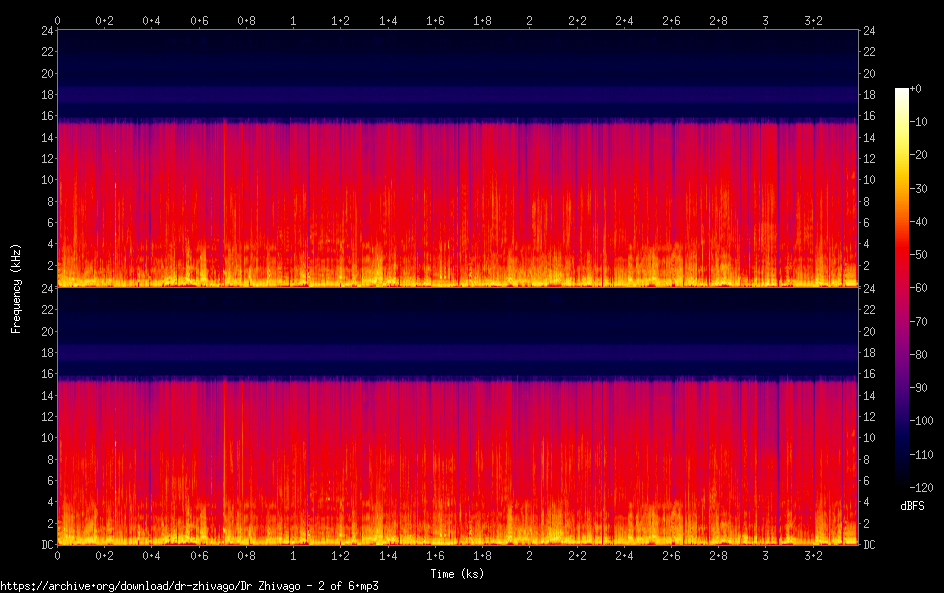Click the 'DC' label at the bottom-left corner

(x=45, y=545)
